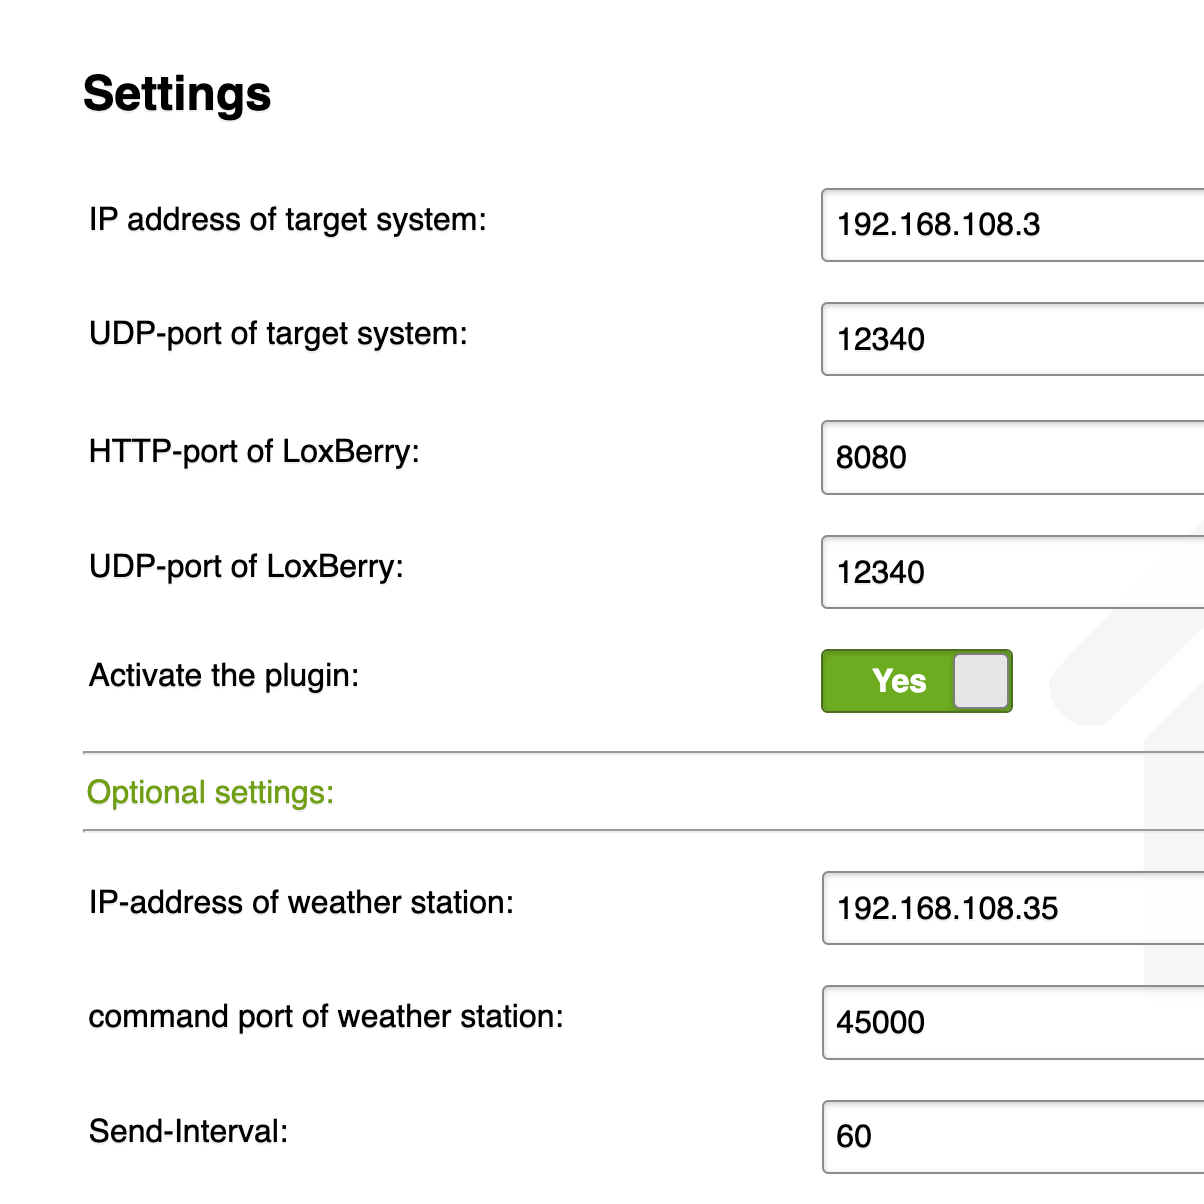Click the "IP-address of weather station:" label
Viewport: 1204px width, 1204px height.
click(x=301, y=902)
